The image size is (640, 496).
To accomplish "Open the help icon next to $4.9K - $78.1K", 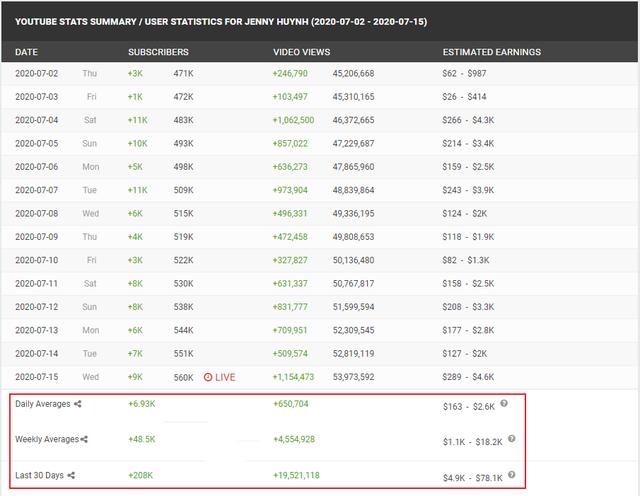I will pyautogui.click(x=511, y=475).
